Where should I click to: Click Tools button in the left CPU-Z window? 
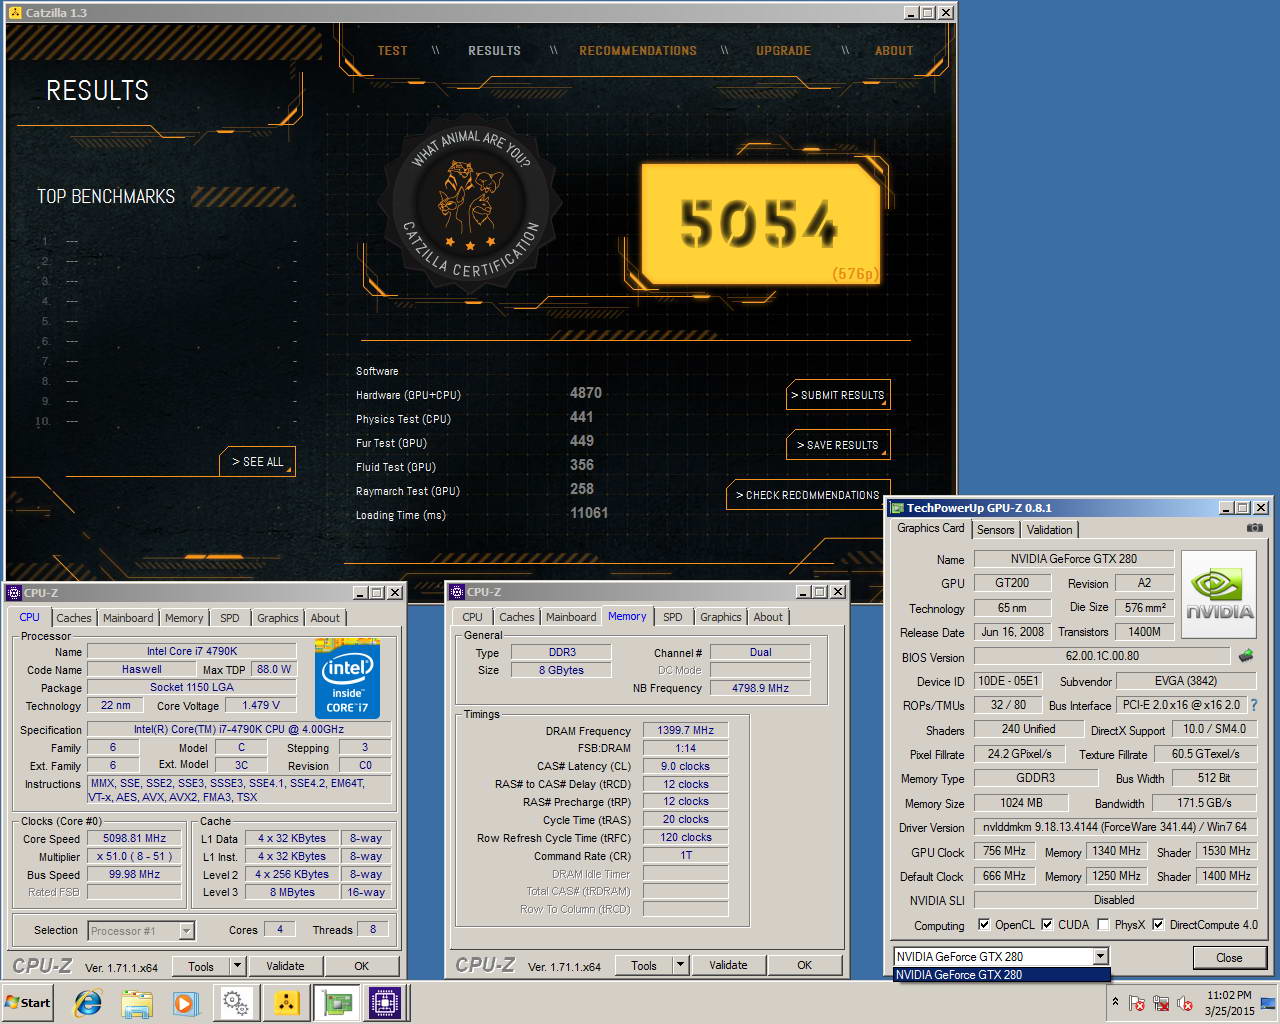point(201,966)
